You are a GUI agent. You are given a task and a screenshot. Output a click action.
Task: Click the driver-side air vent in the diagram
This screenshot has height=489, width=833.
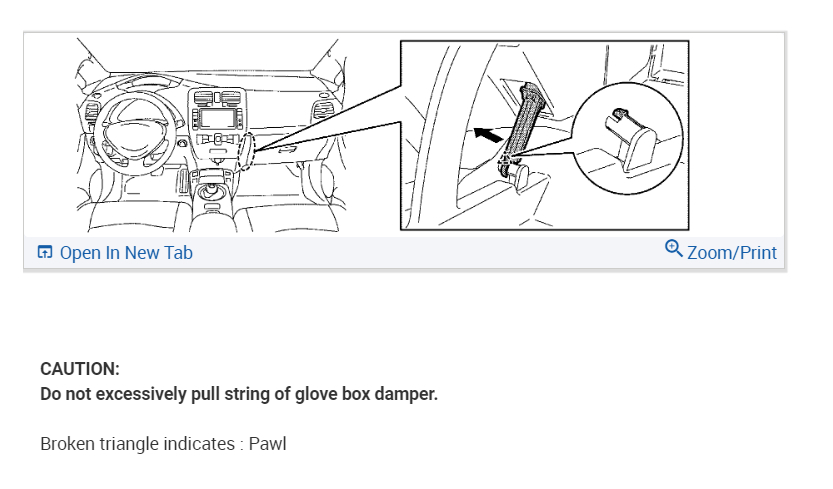click(91, 112)
